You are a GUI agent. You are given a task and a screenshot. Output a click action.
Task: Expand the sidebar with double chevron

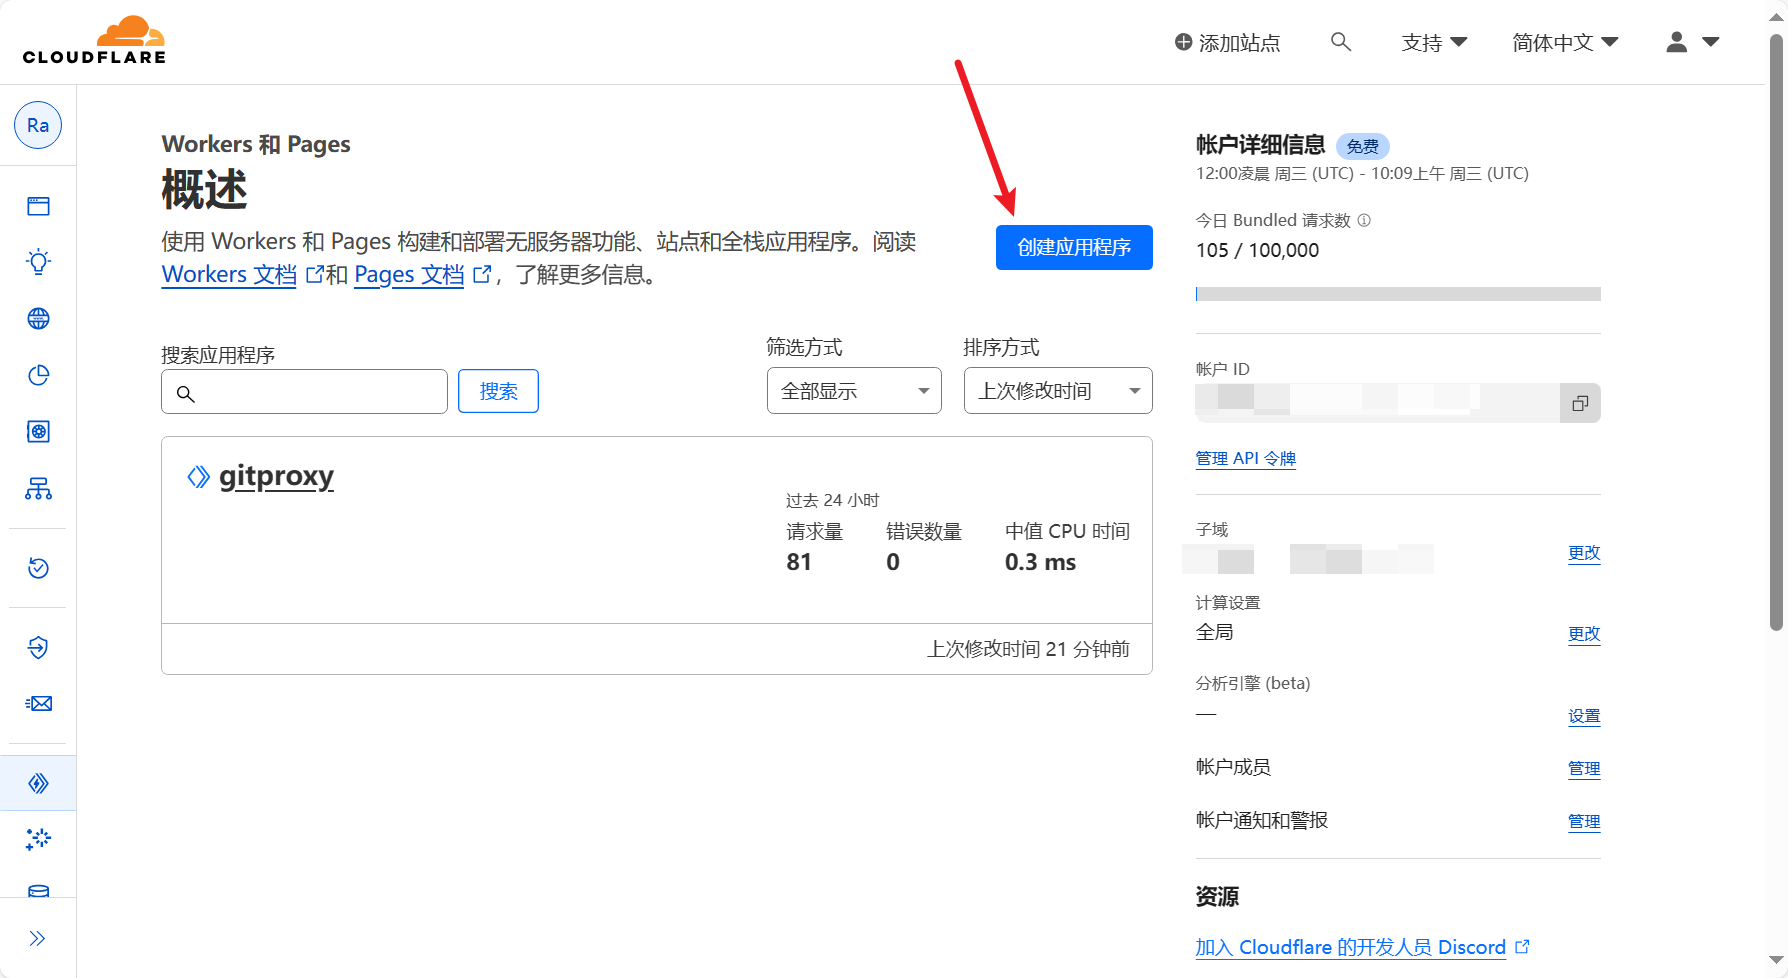click(38, 938)
